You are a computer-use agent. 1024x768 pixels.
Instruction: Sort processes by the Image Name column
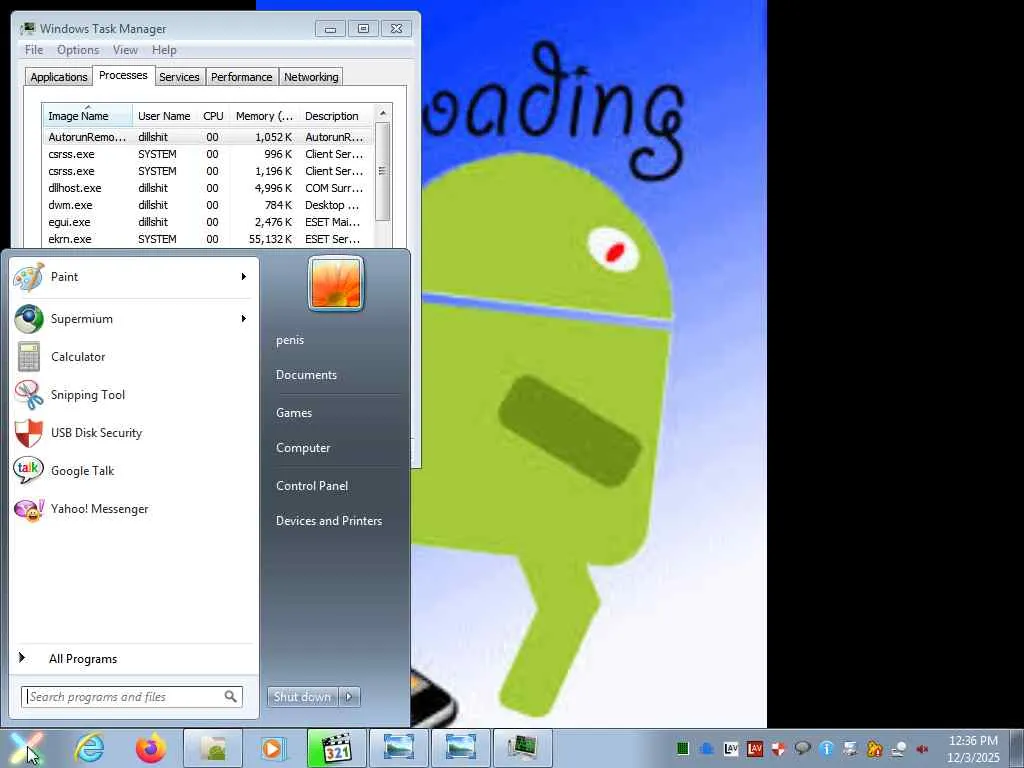point(88,116)
